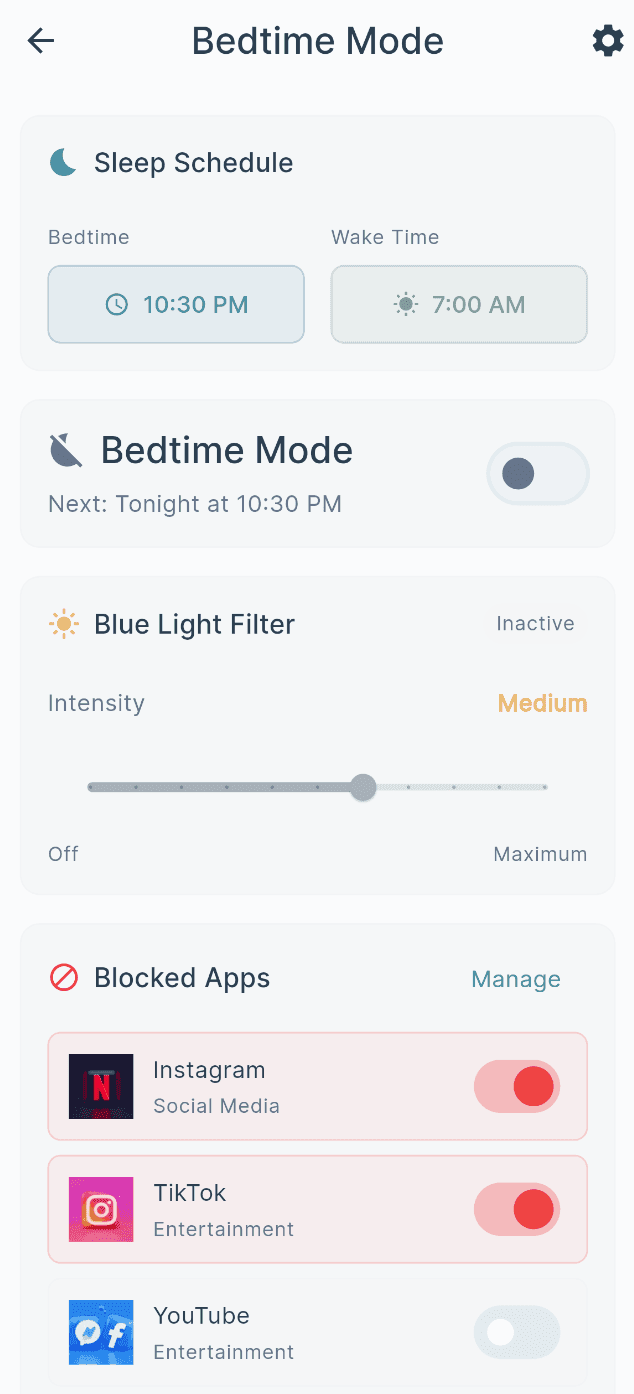Open Manage for Blocked Apps
Viewport: 634px width, 1394px height.
tap(516, 979)
